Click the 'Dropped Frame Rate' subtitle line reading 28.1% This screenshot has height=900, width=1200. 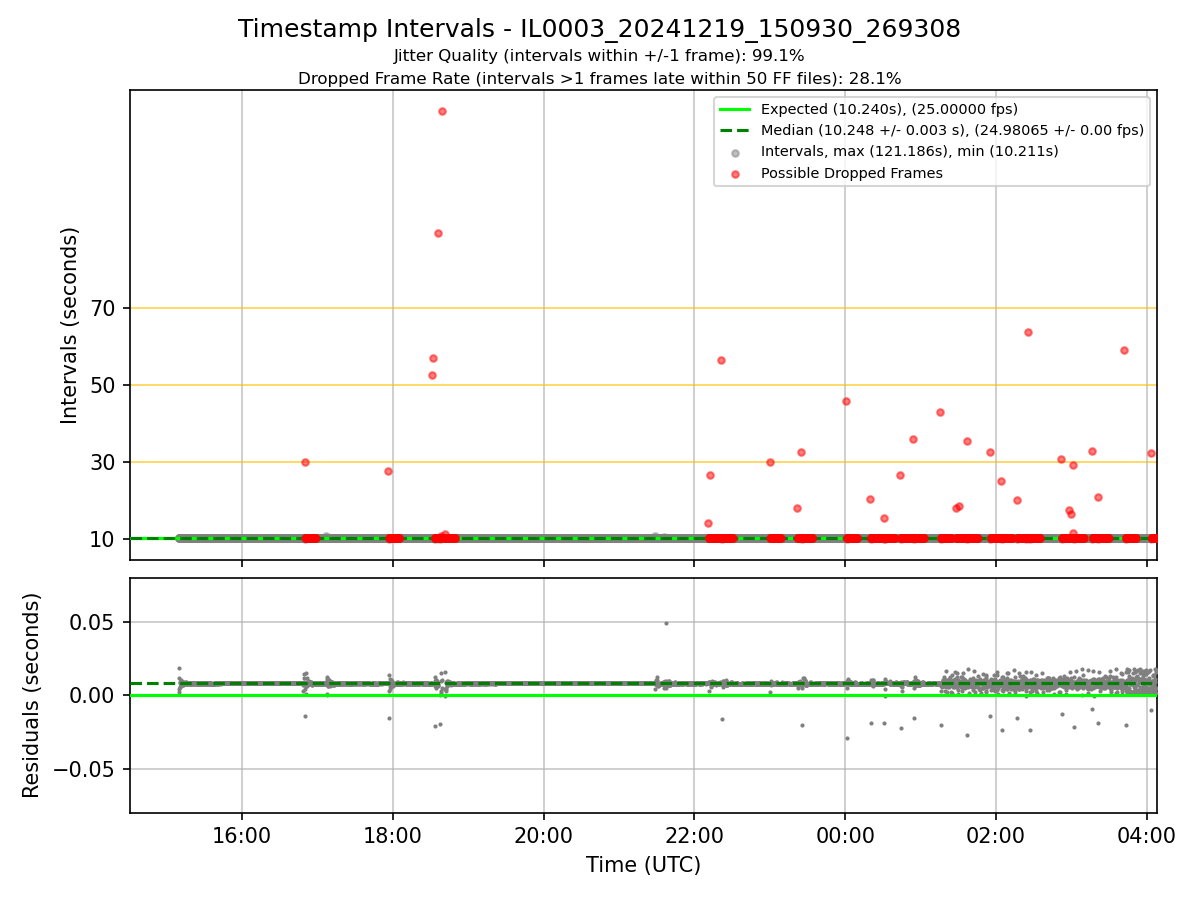pos(599,78)
